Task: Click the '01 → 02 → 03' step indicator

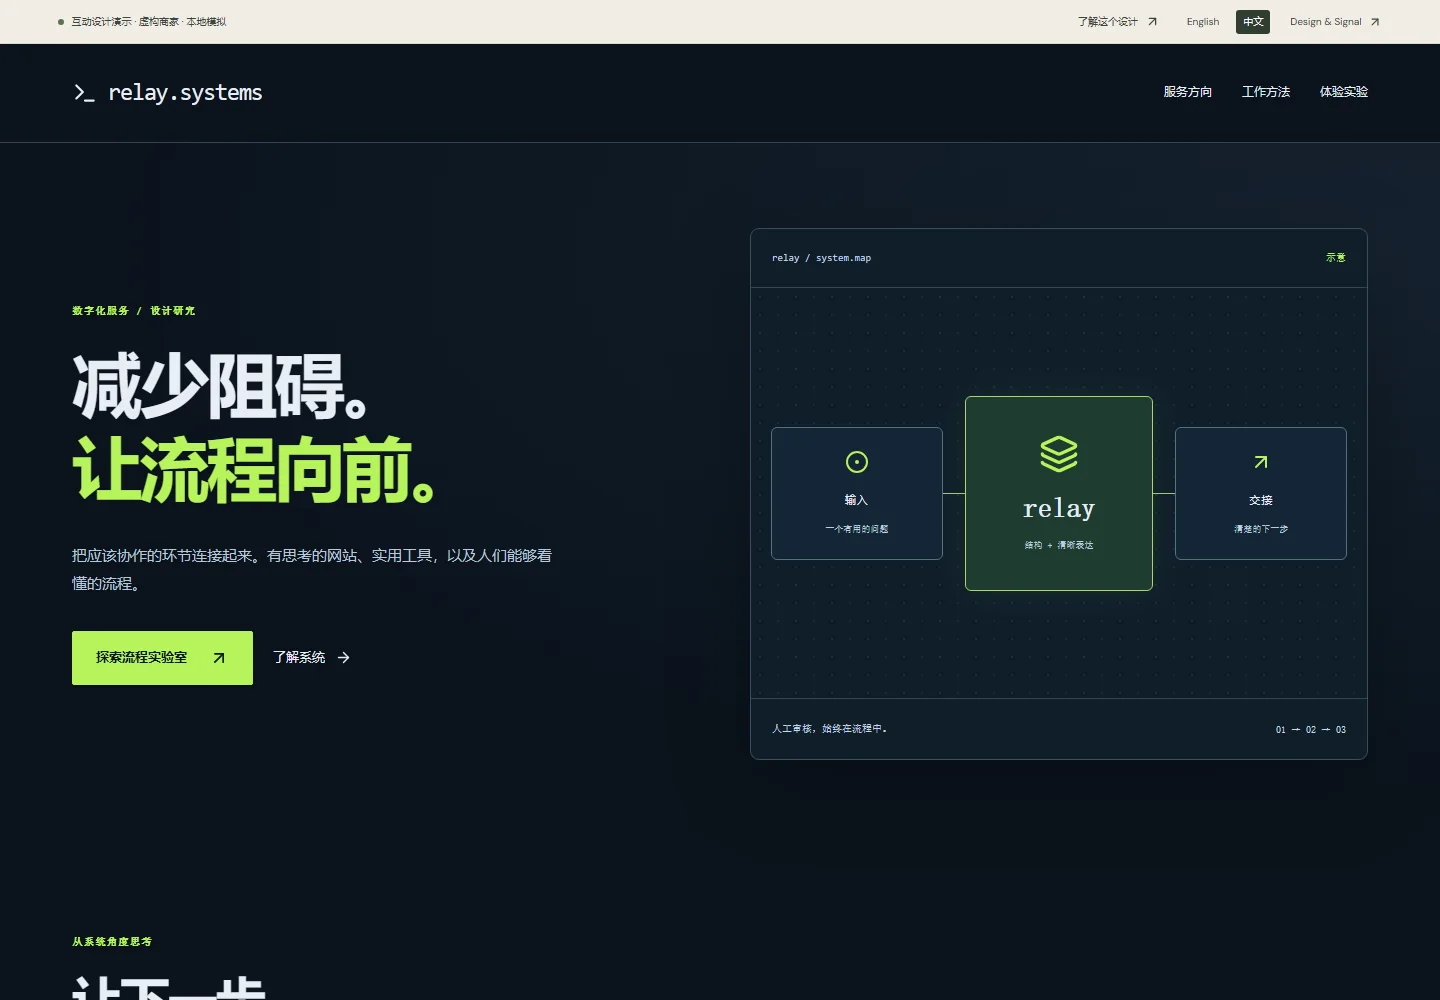Action: [1311, 730]
